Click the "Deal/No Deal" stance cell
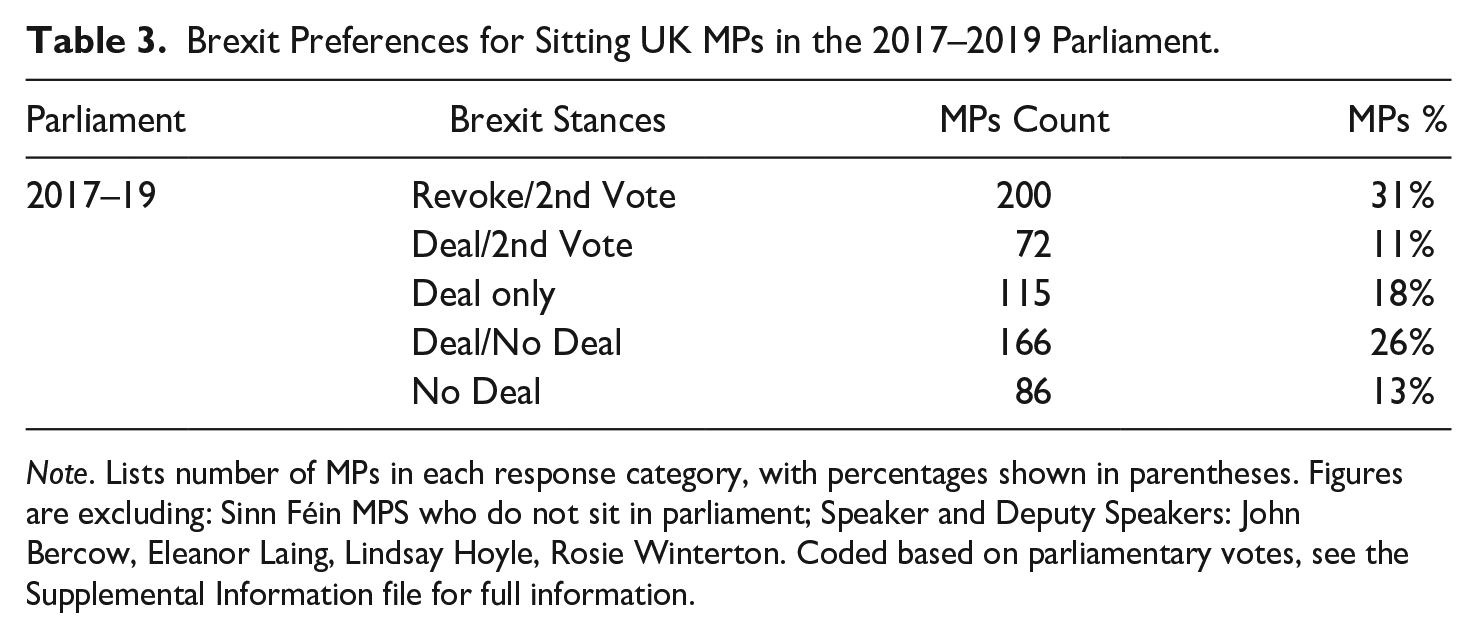The image size is (1477, 638). point(517,342)
